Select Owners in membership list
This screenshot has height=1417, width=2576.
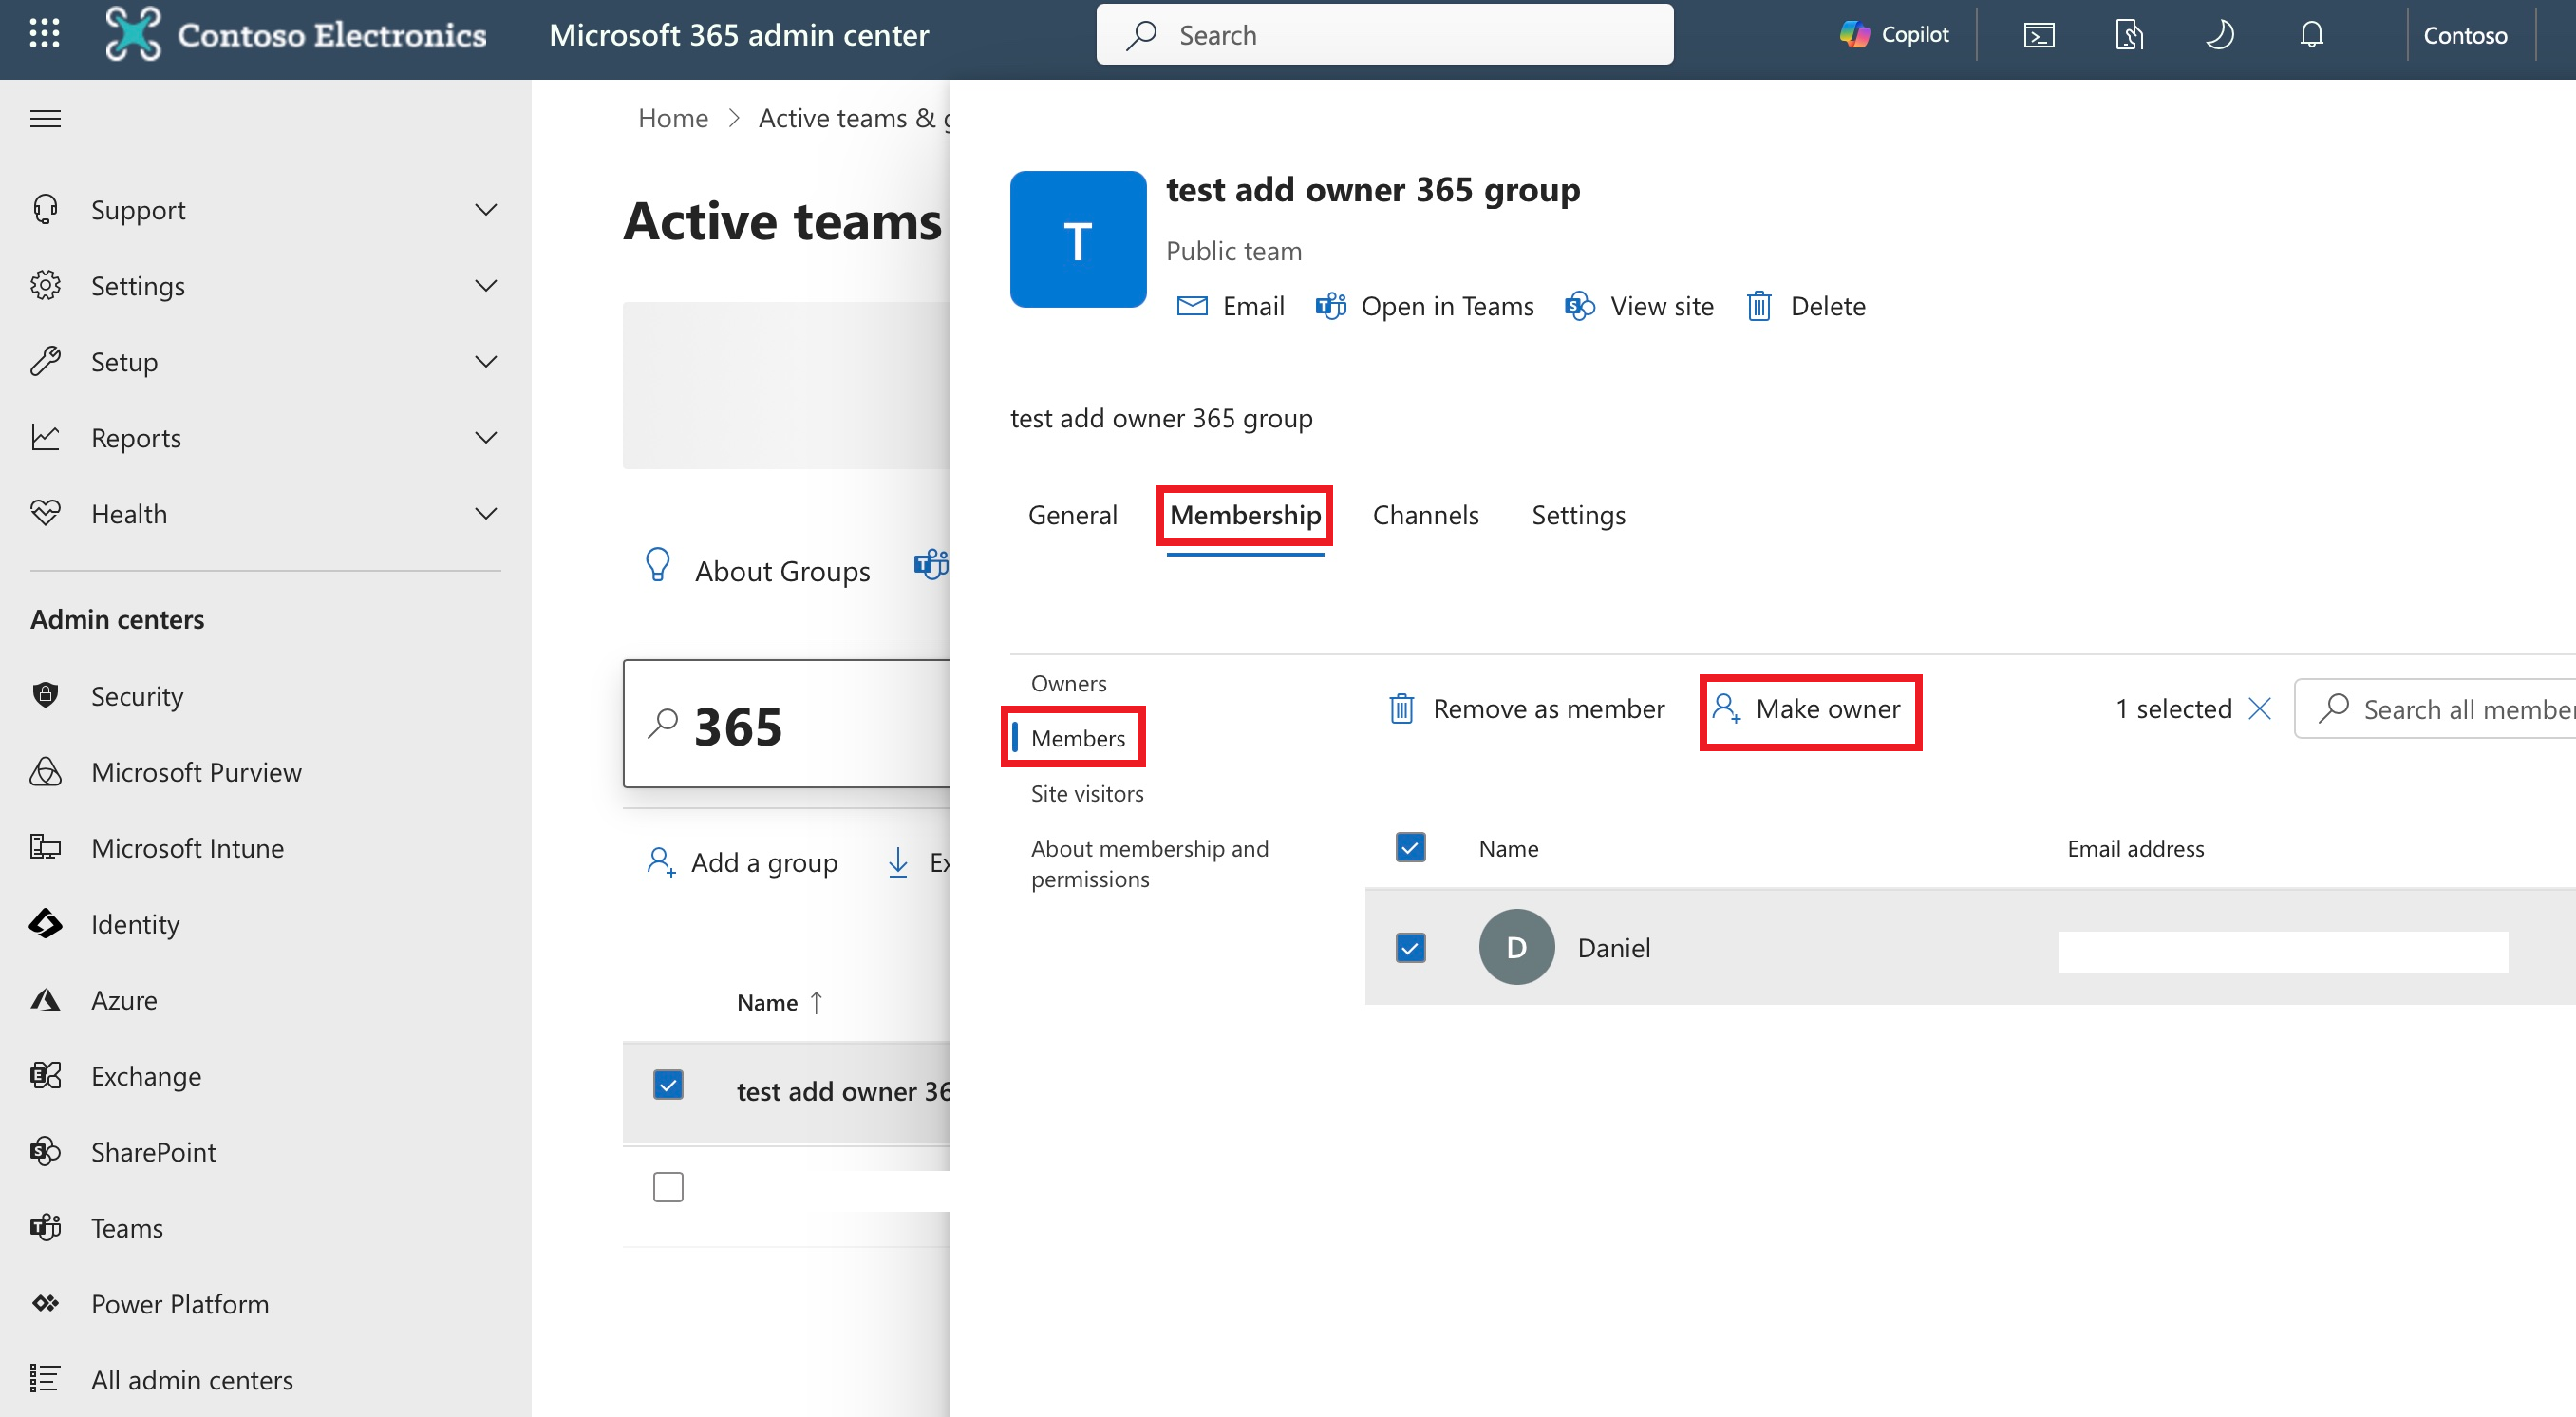coord(1068,683)
